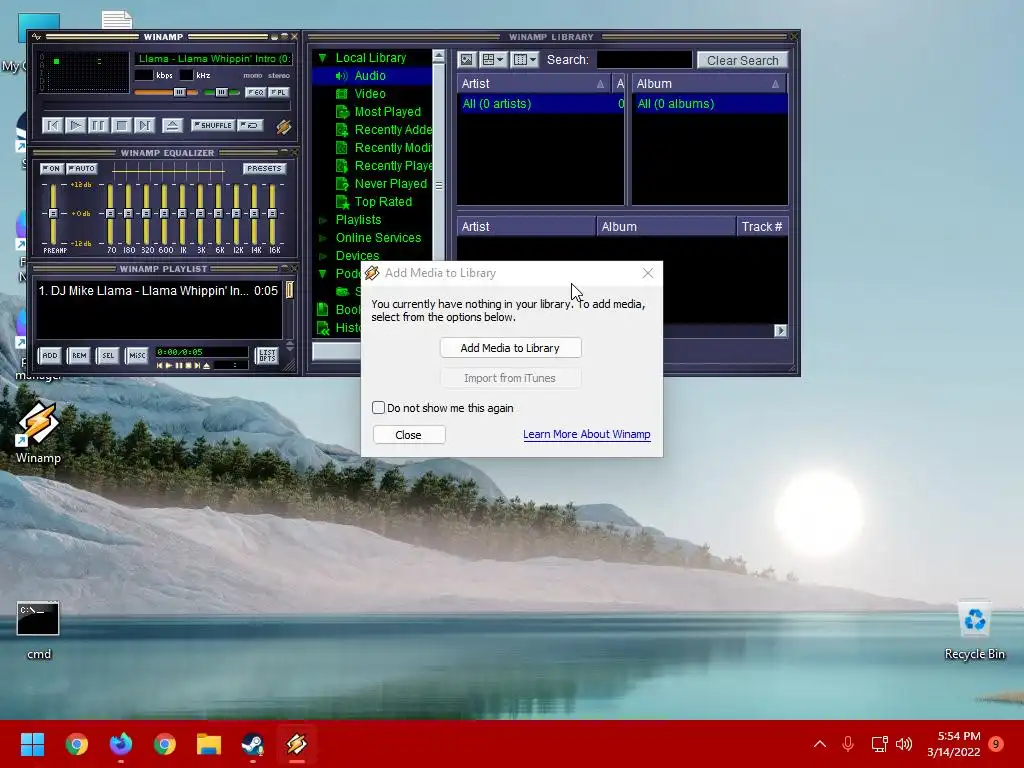This screenshot has height=768, width=1024.
Task: Turn equalizer ON button
Action: coord(52,168)
